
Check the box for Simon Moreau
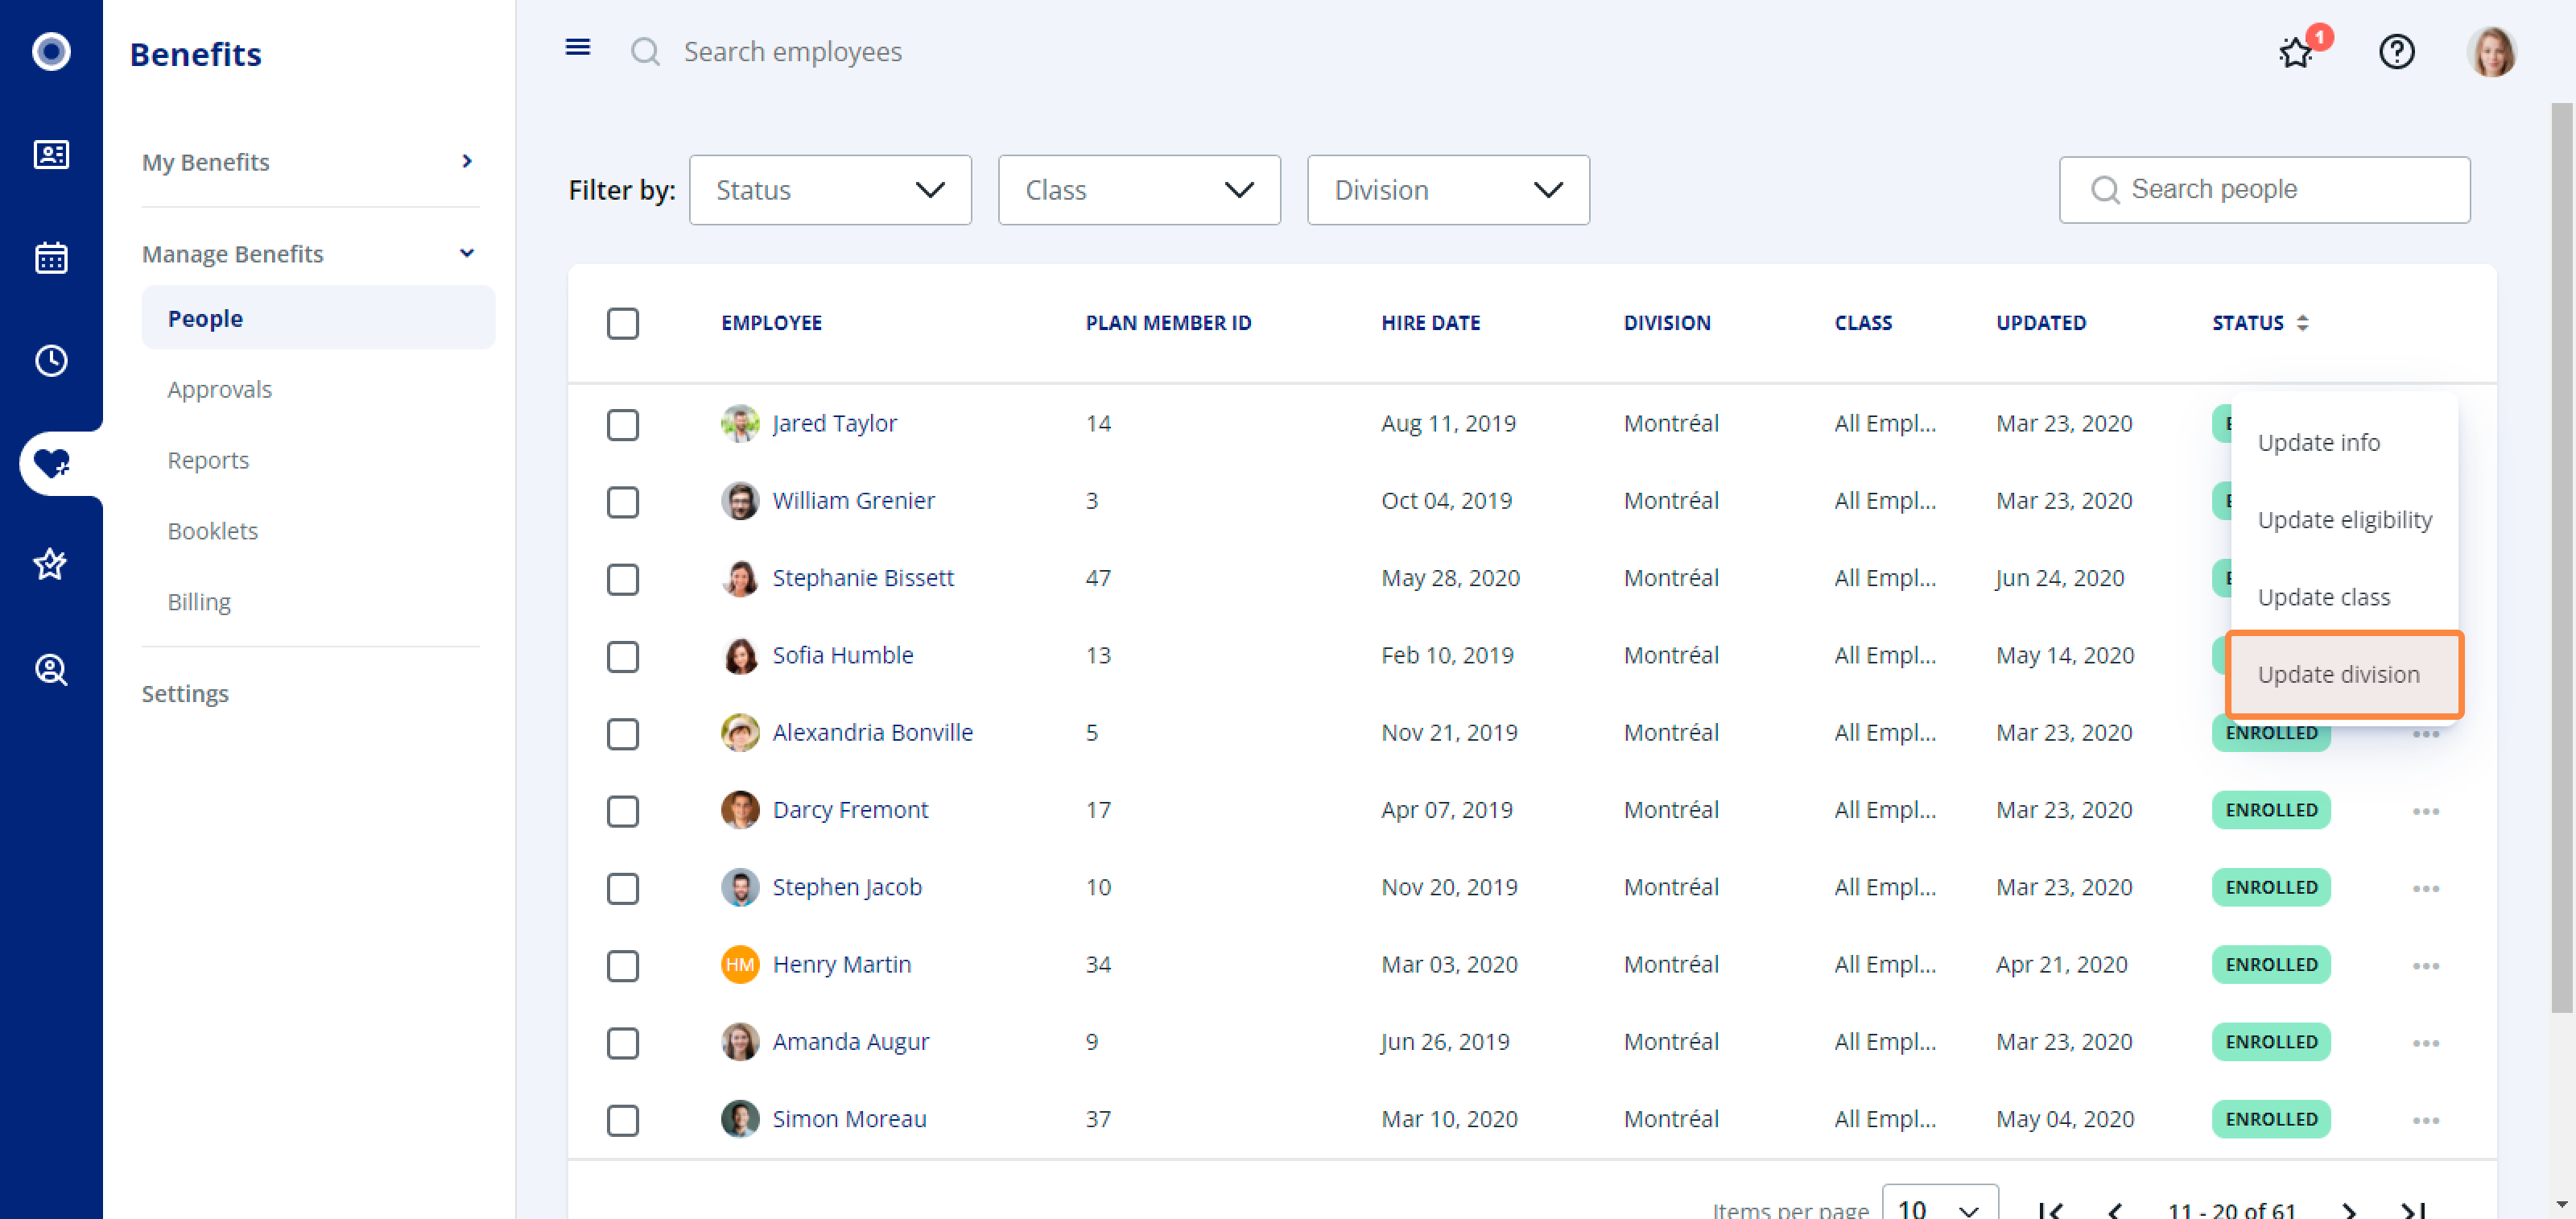pyautogui.click(x=623, y=1120)
